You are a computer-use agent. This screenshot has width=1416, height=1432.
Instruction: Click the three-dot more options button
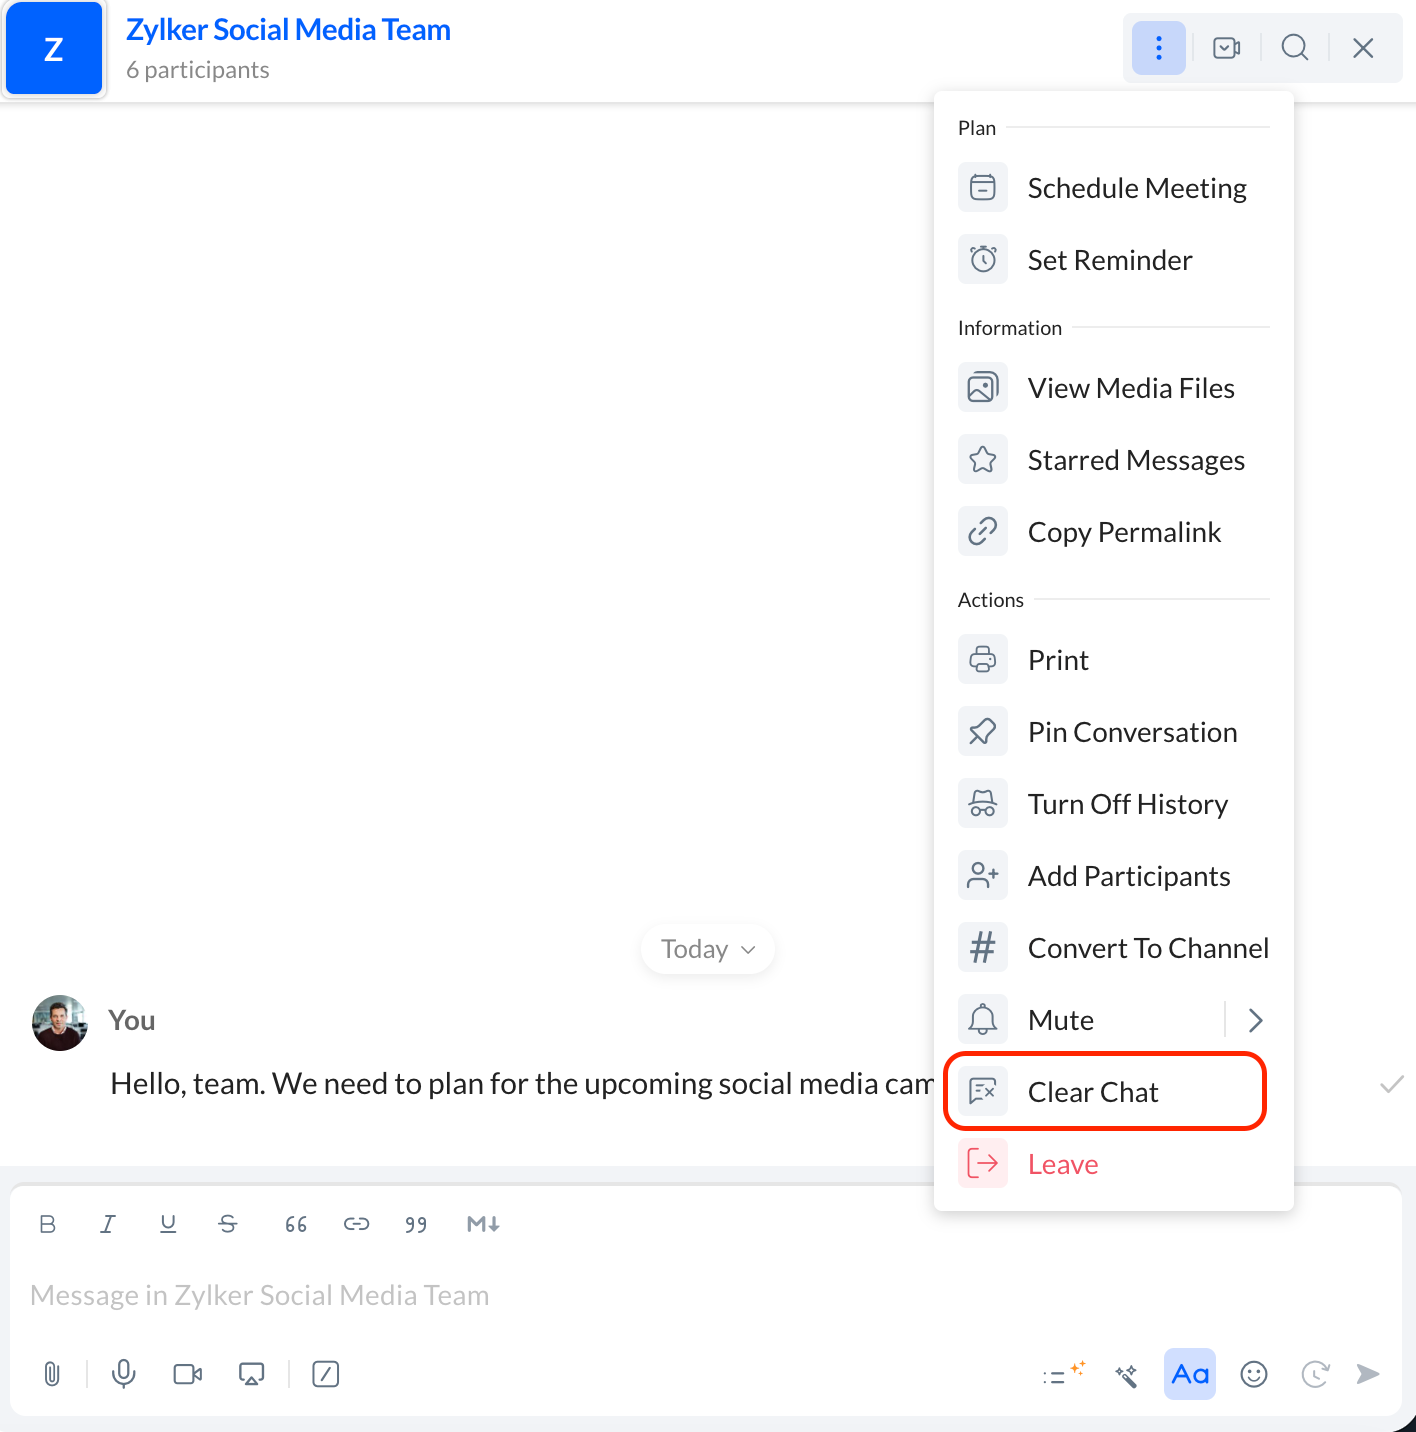(1159, 47)
